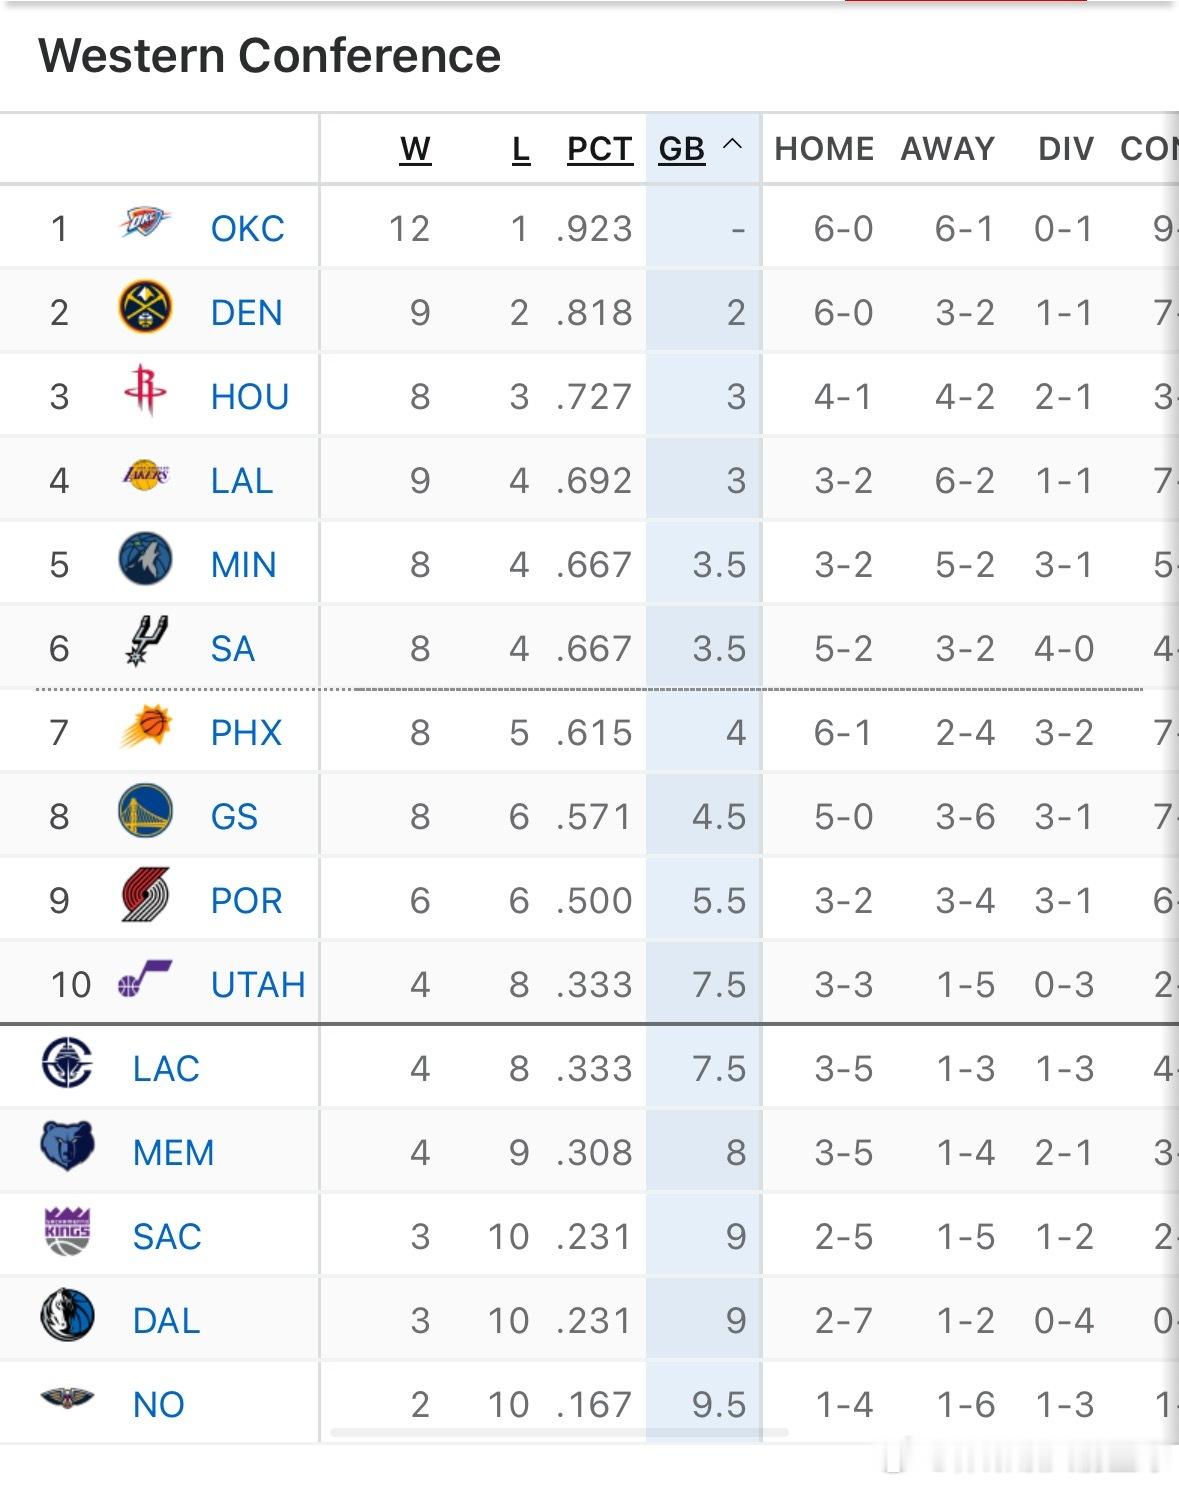Click the Oklahoma City Thunder logo icon
1179x1485 pixels.
145,222
